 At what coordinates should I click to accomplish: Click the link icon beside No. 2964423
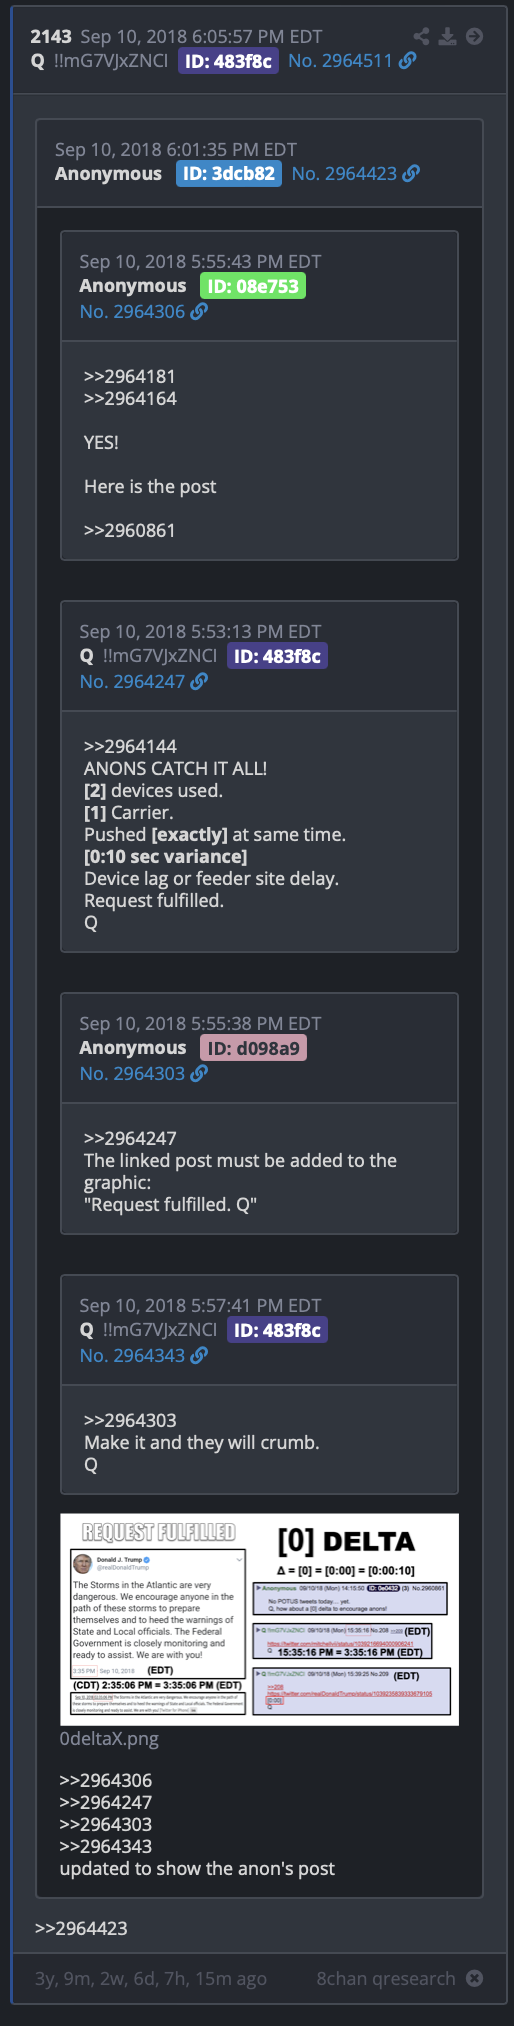411,173
